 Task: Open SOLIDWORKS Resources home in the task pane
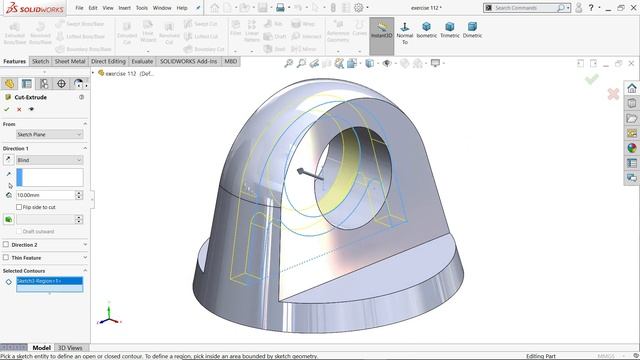coord(632,88)
